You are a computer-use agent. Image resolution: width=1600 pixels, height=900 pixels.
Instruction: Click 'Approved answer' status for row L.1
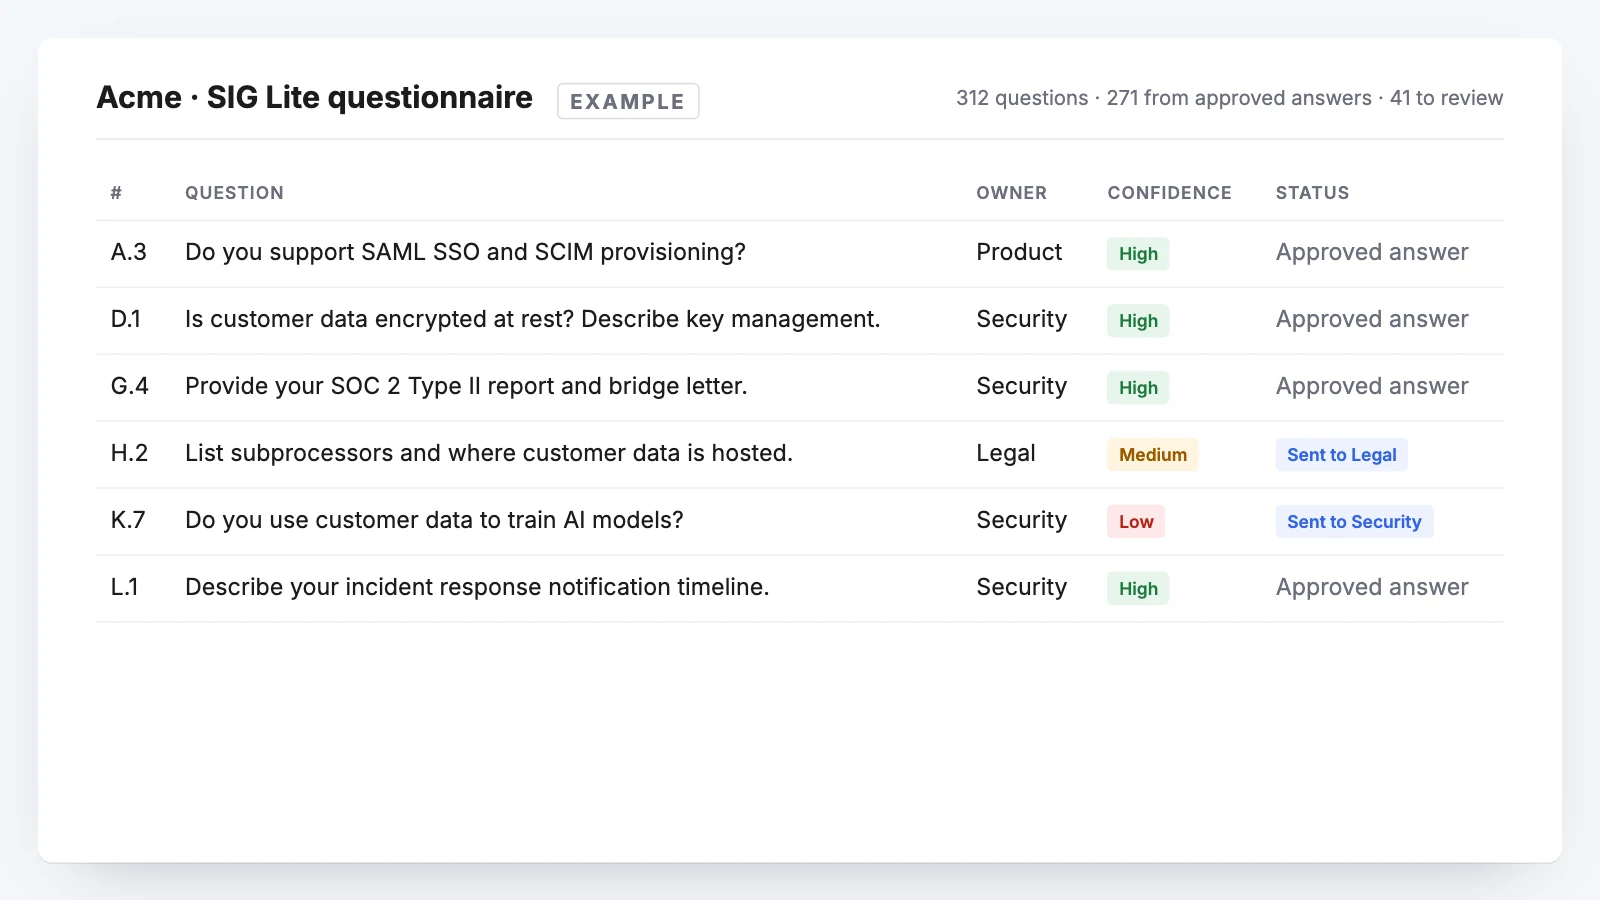click(1372, 587)
